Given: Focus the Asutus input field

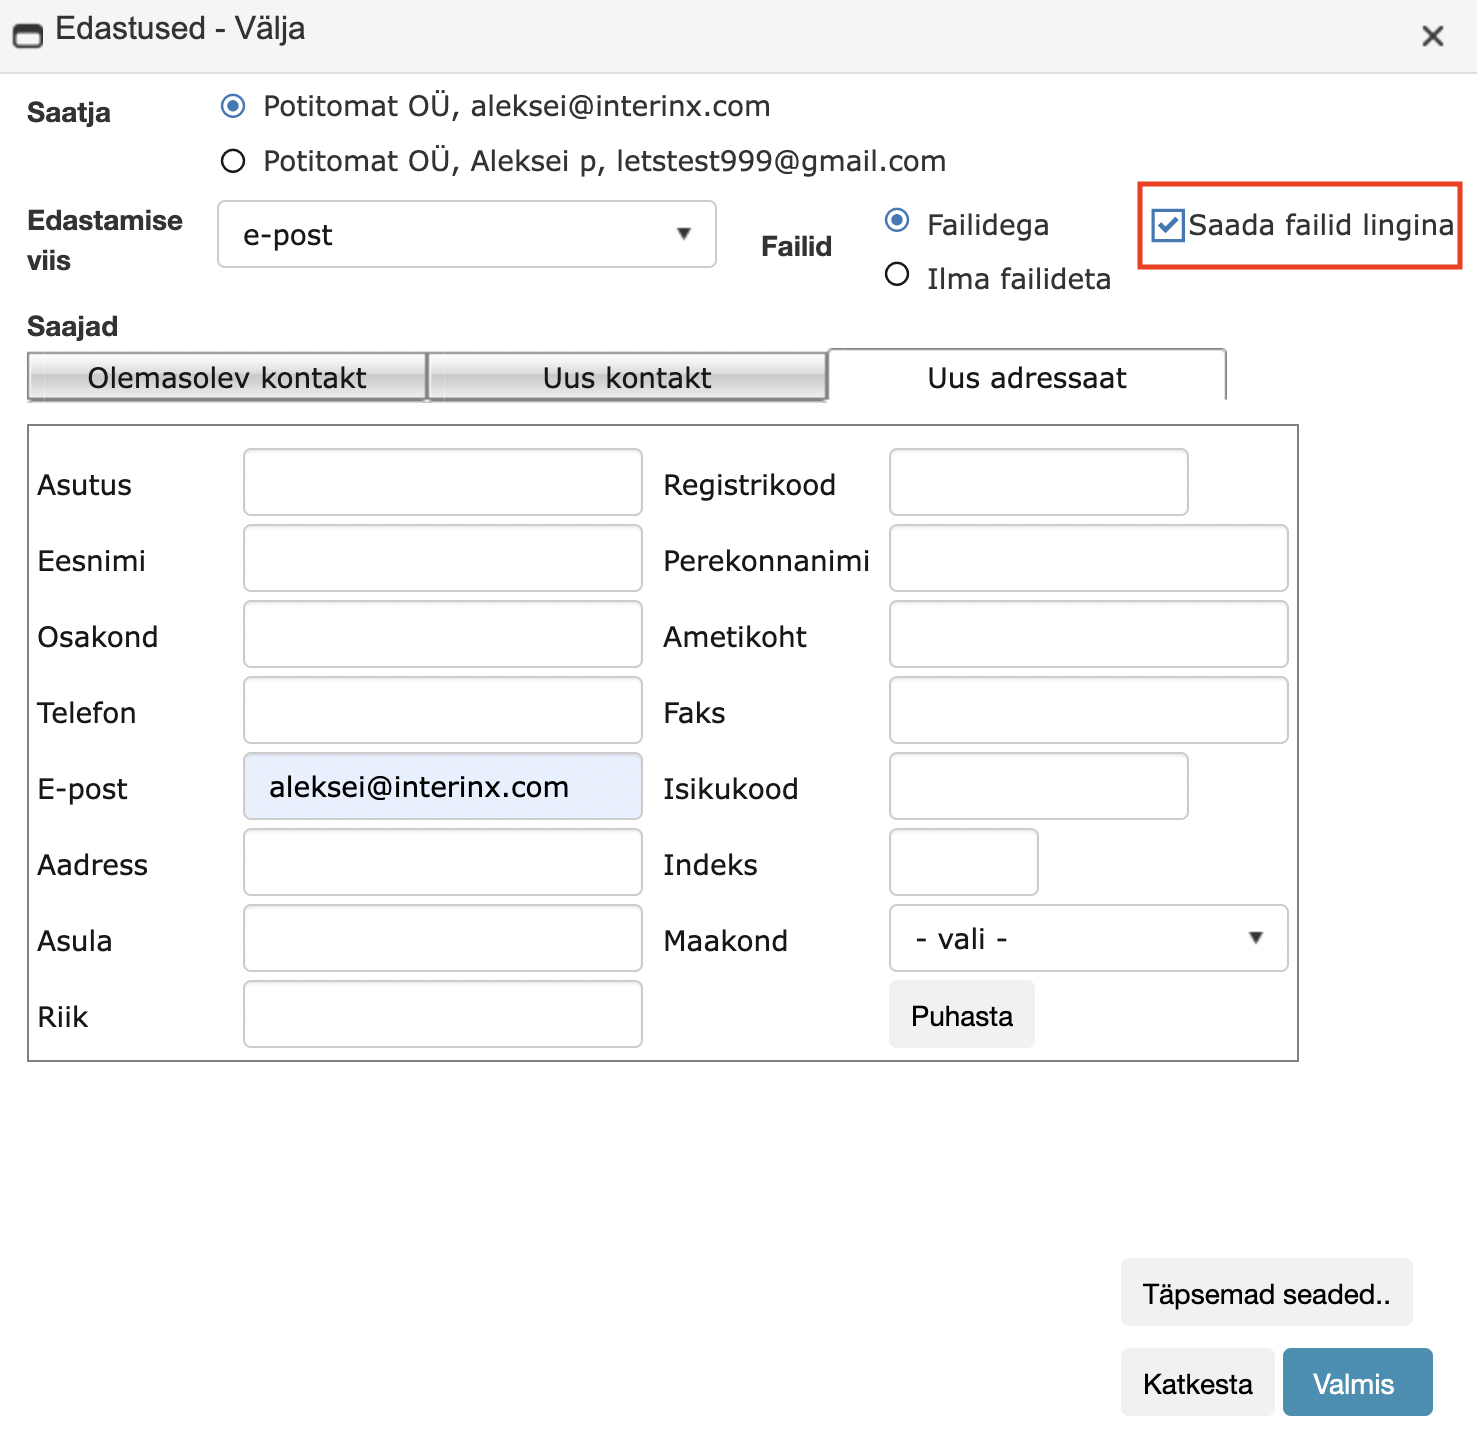Looking at the screenshot, I should click(x=442, y=483).
